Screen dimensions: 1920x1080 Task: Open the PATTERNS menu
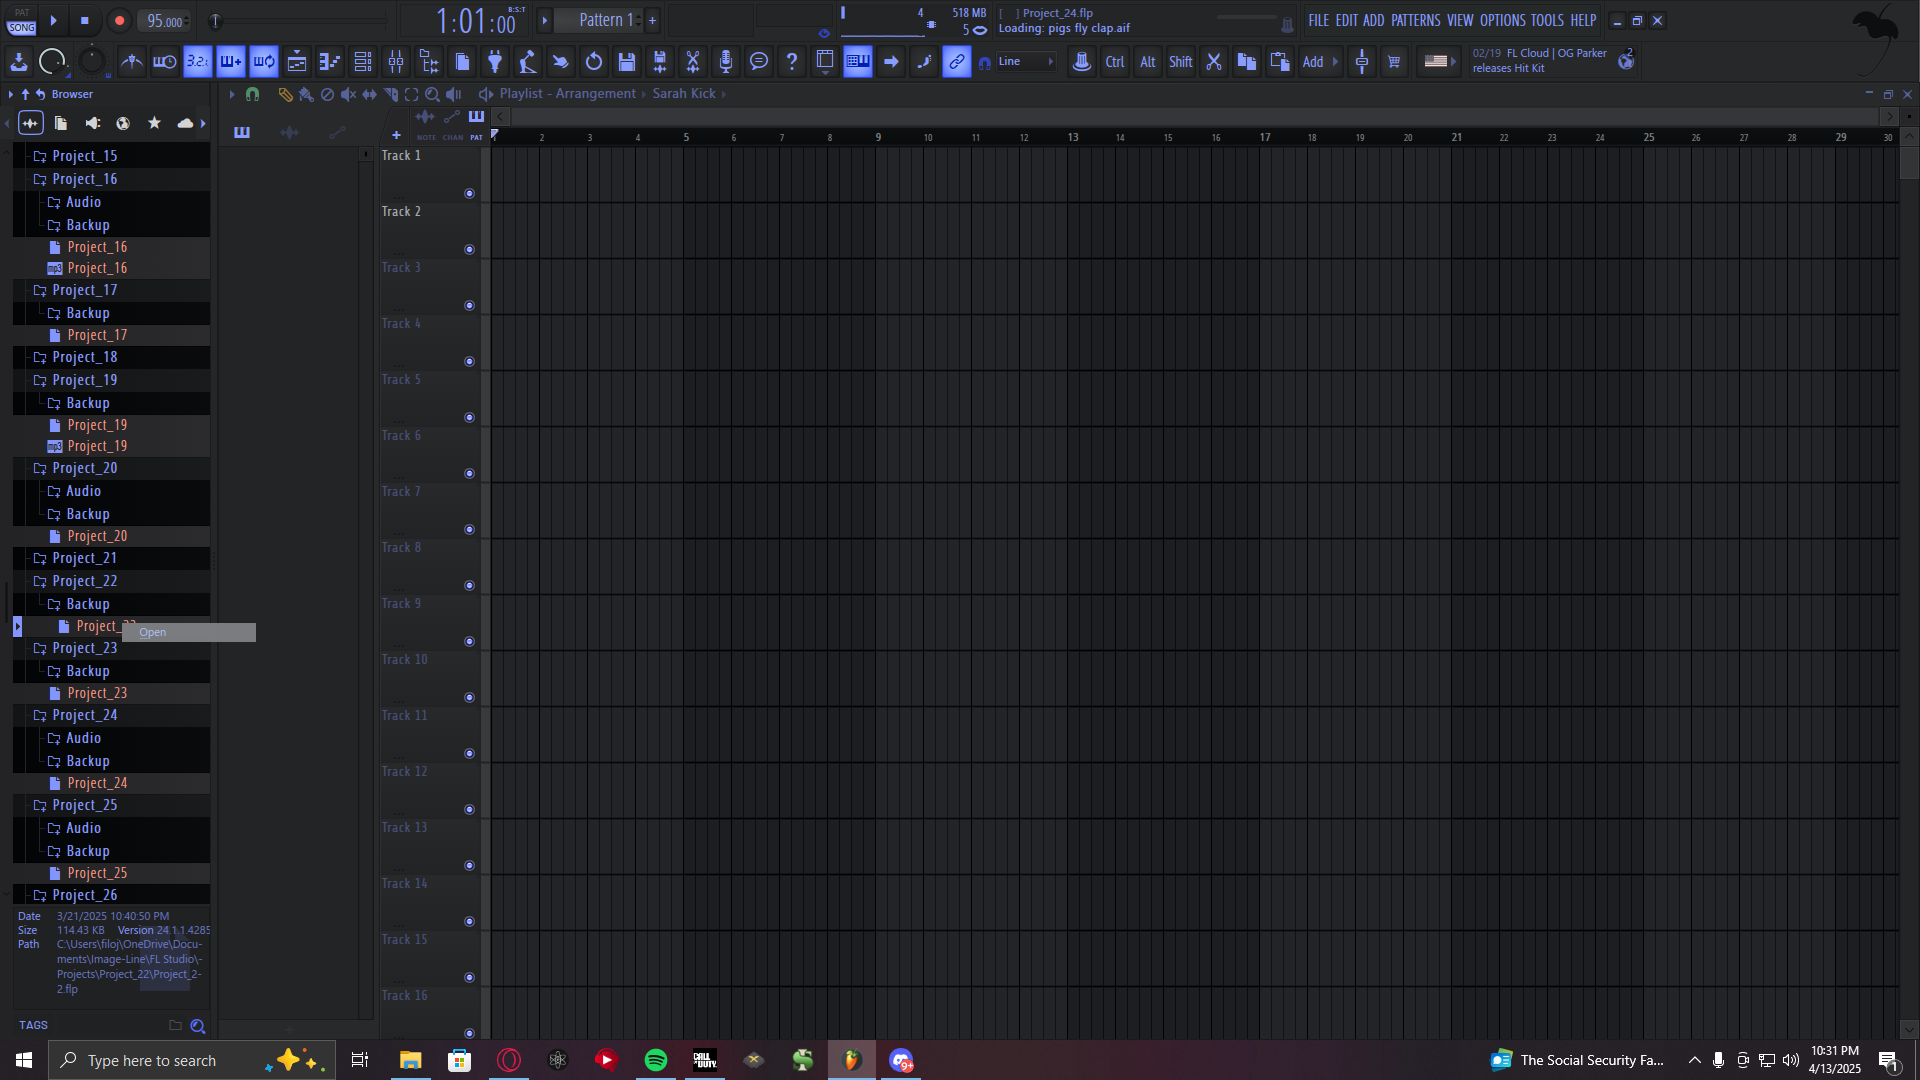tap(1415, 20)
